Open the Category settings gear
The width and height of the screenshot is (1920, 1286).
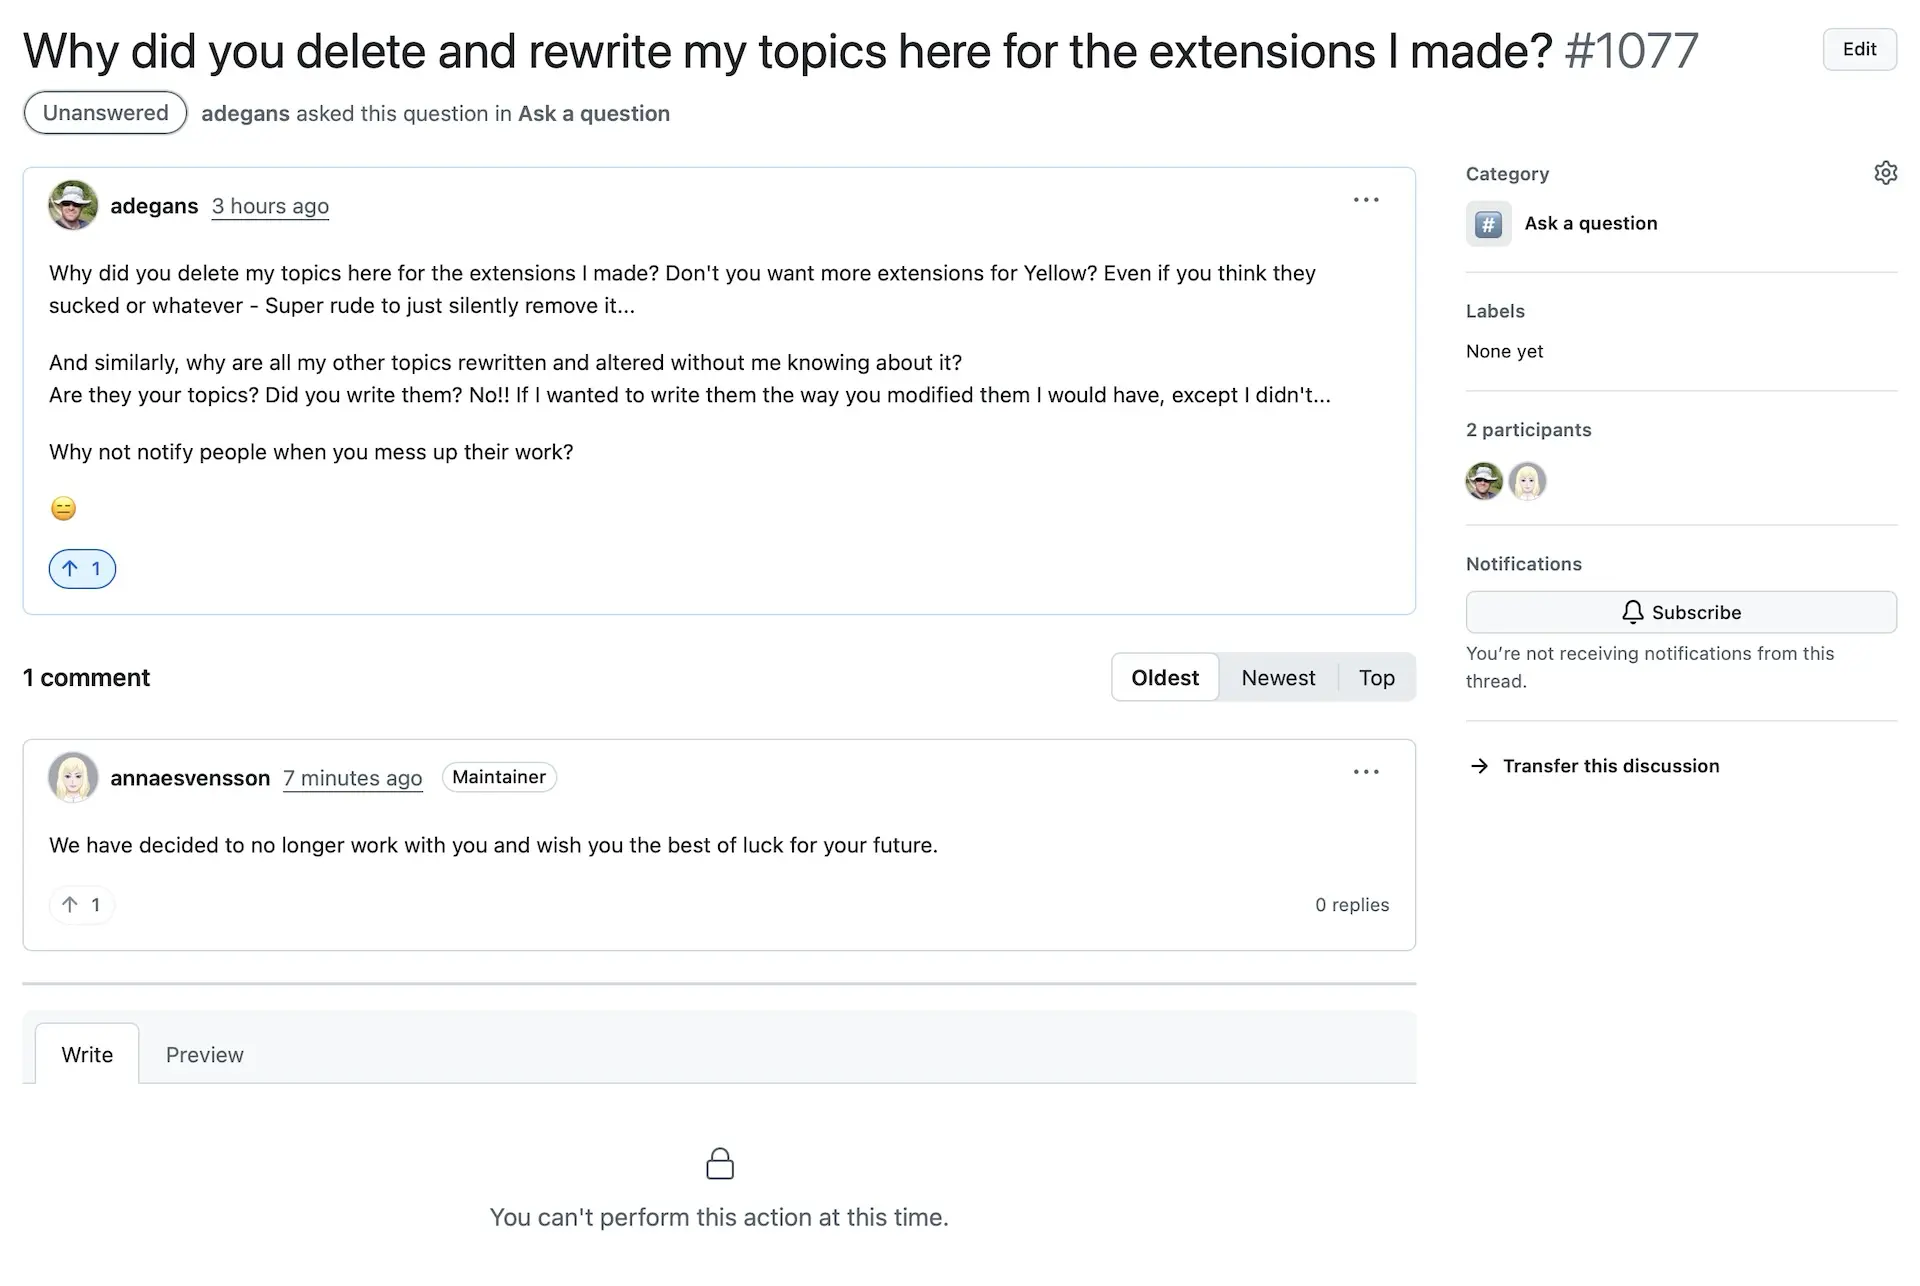point(1885,173)
